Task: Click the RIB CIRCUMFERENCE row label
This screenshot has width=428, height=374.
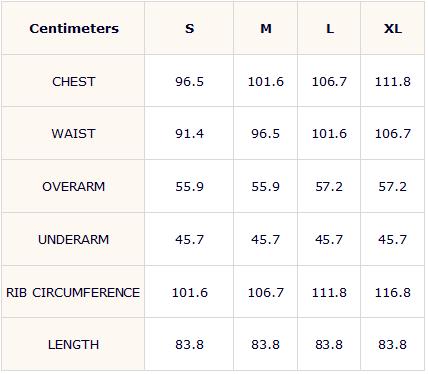Action: pyautogui.click(x=73, y=292)
